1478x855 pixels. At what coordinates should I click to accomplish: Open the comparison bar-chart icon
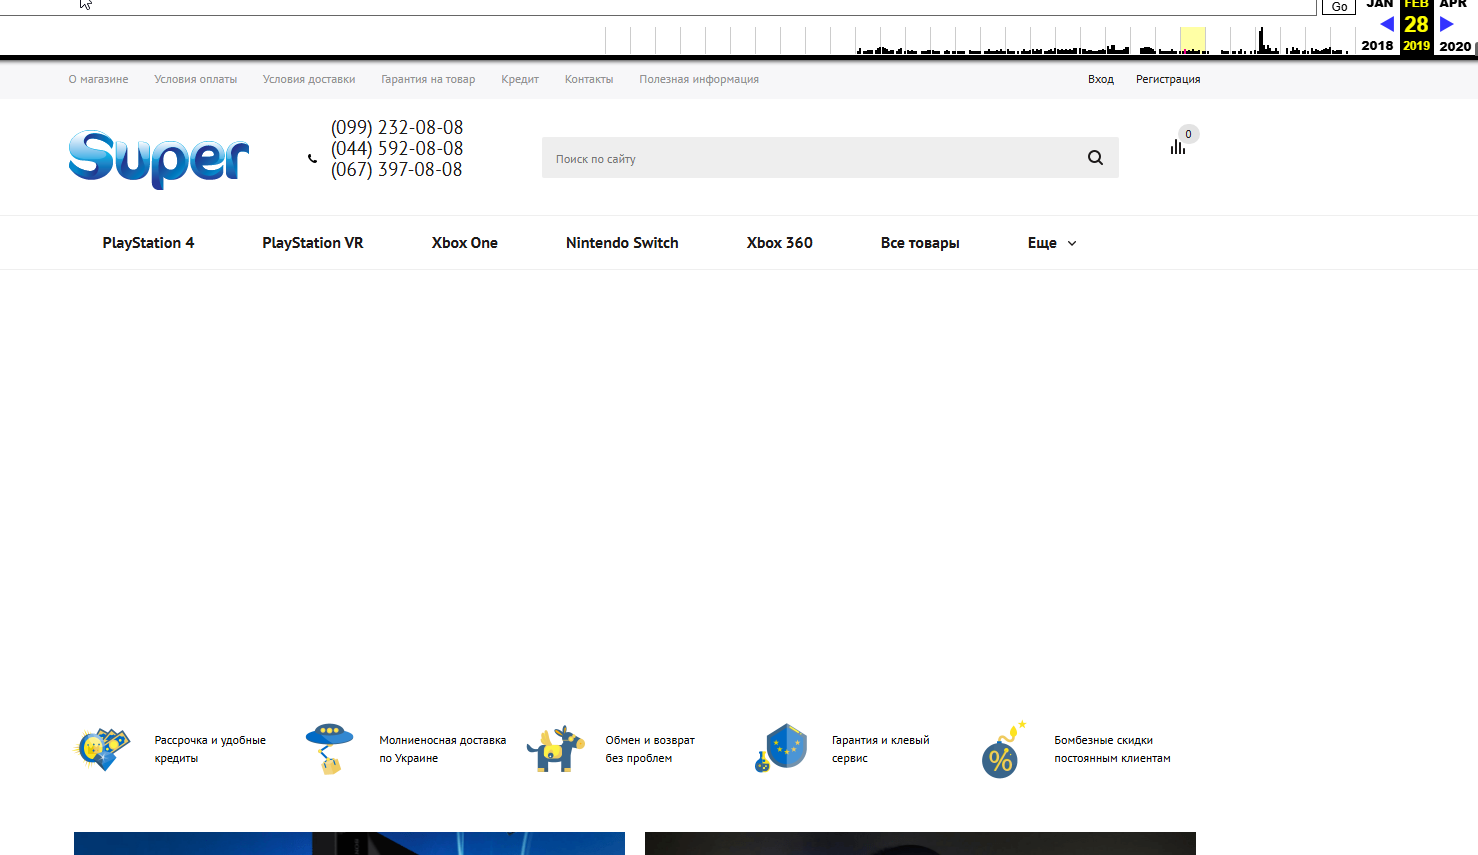coord(1178,147)
